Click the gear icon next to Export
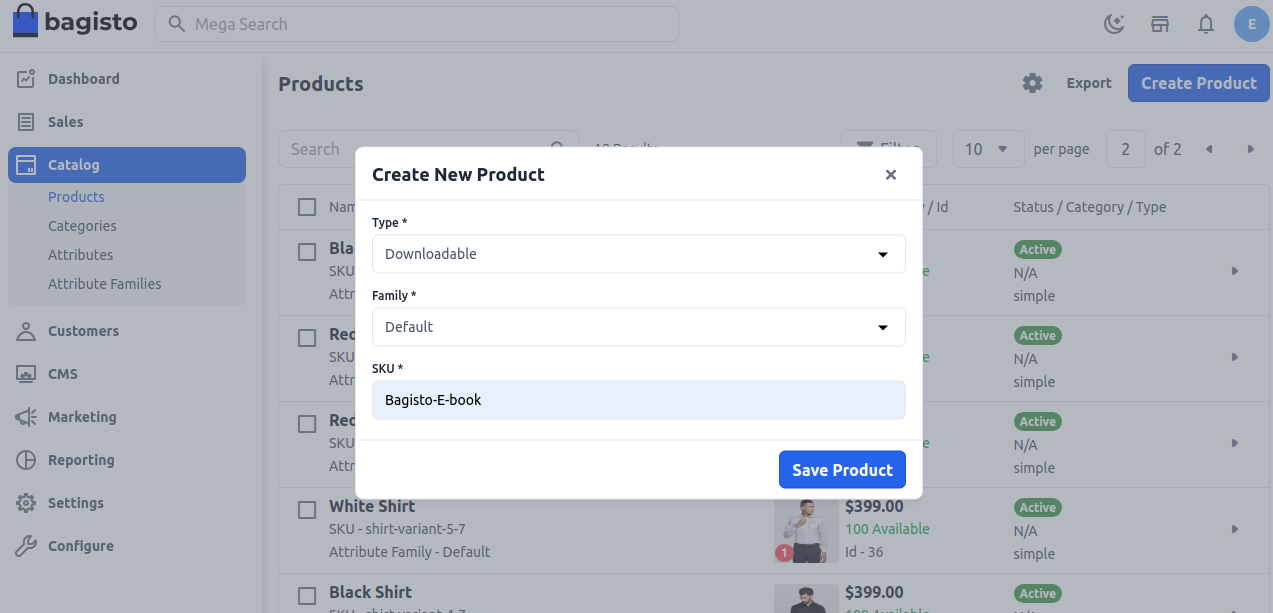Image resolution: width=1273 pixels, height=613 pixels. click(1032, 83)
